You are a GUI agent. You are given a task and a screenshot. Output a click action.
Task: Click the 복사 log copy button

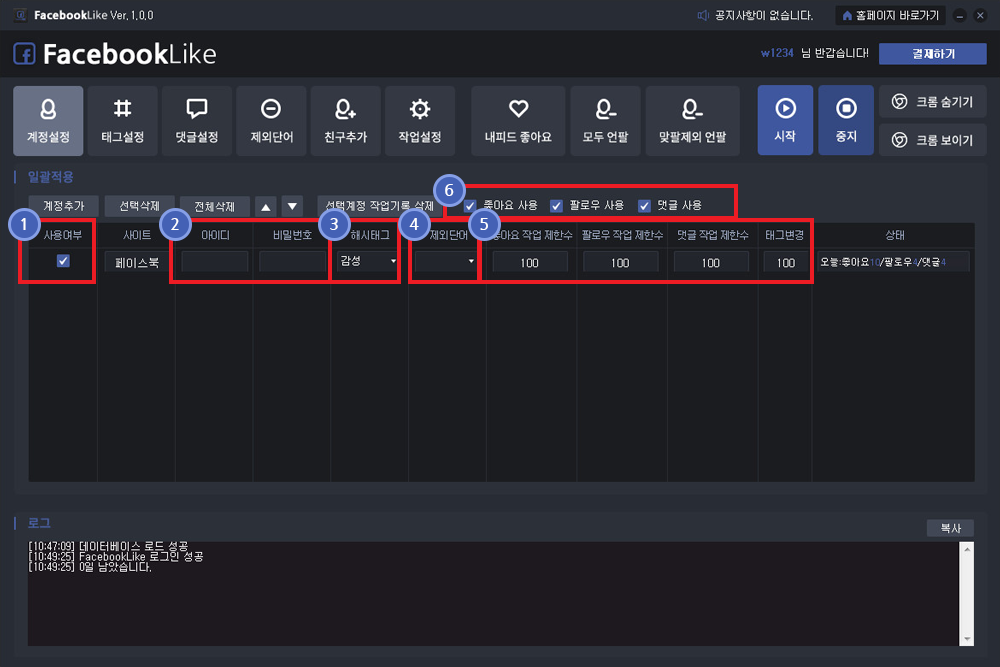click(950, 528)
